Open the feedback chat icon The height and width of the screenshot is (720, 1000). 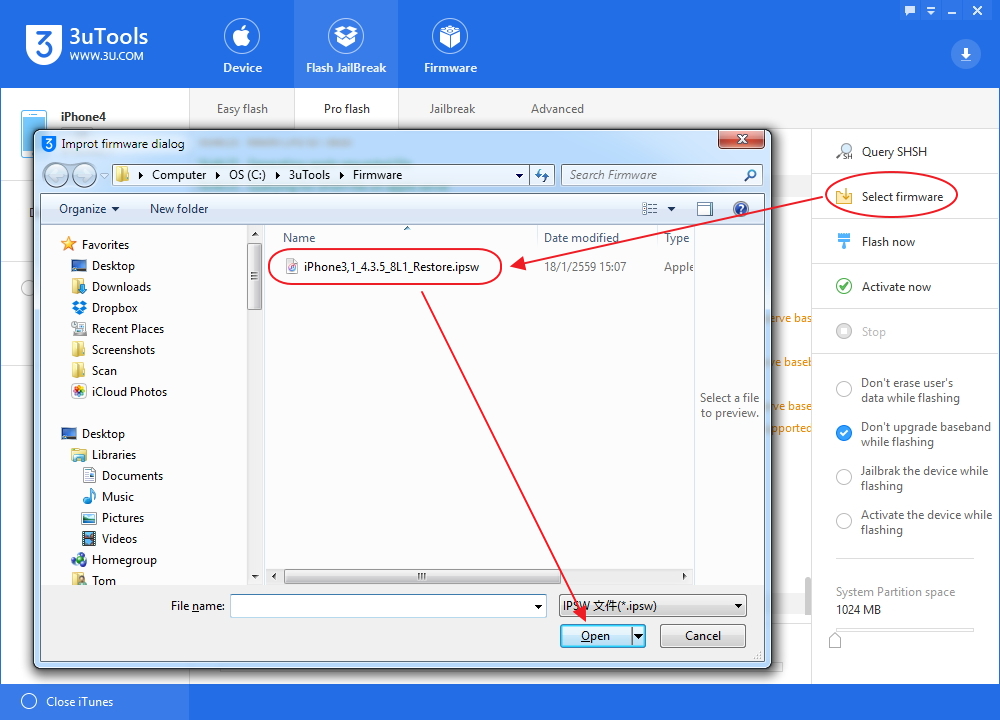click(910, 11)
